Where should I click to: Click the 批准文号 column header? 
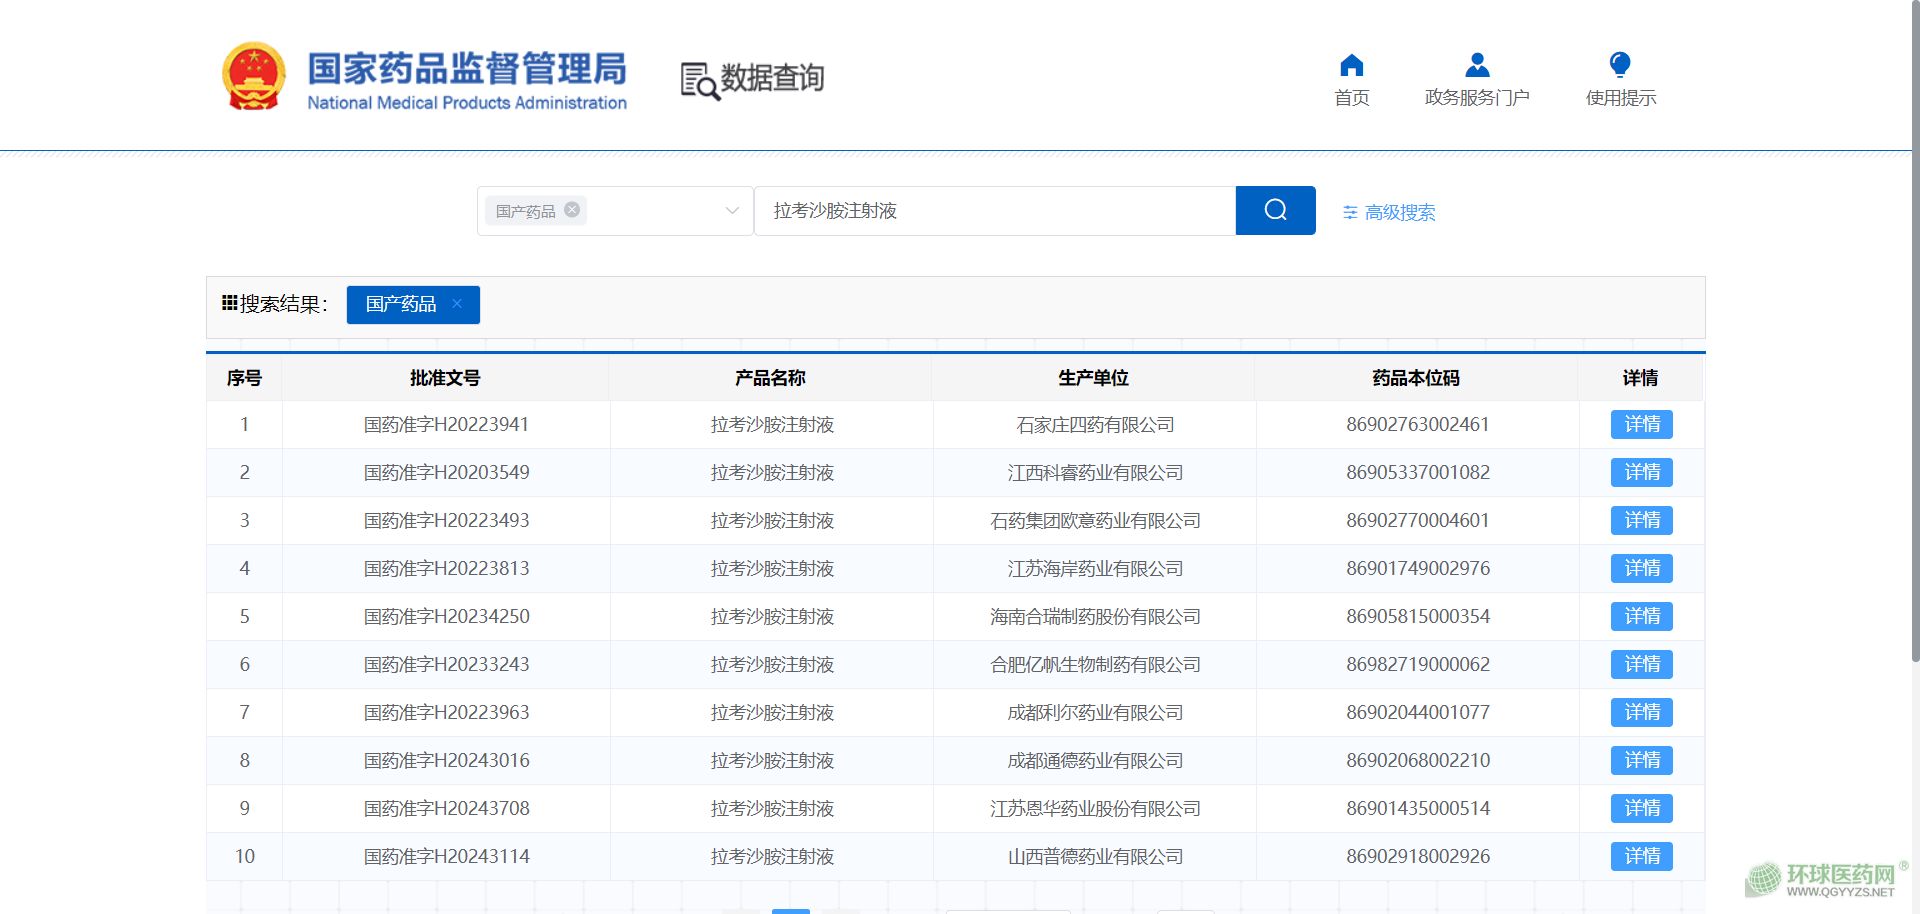click(x=445, y=378)
